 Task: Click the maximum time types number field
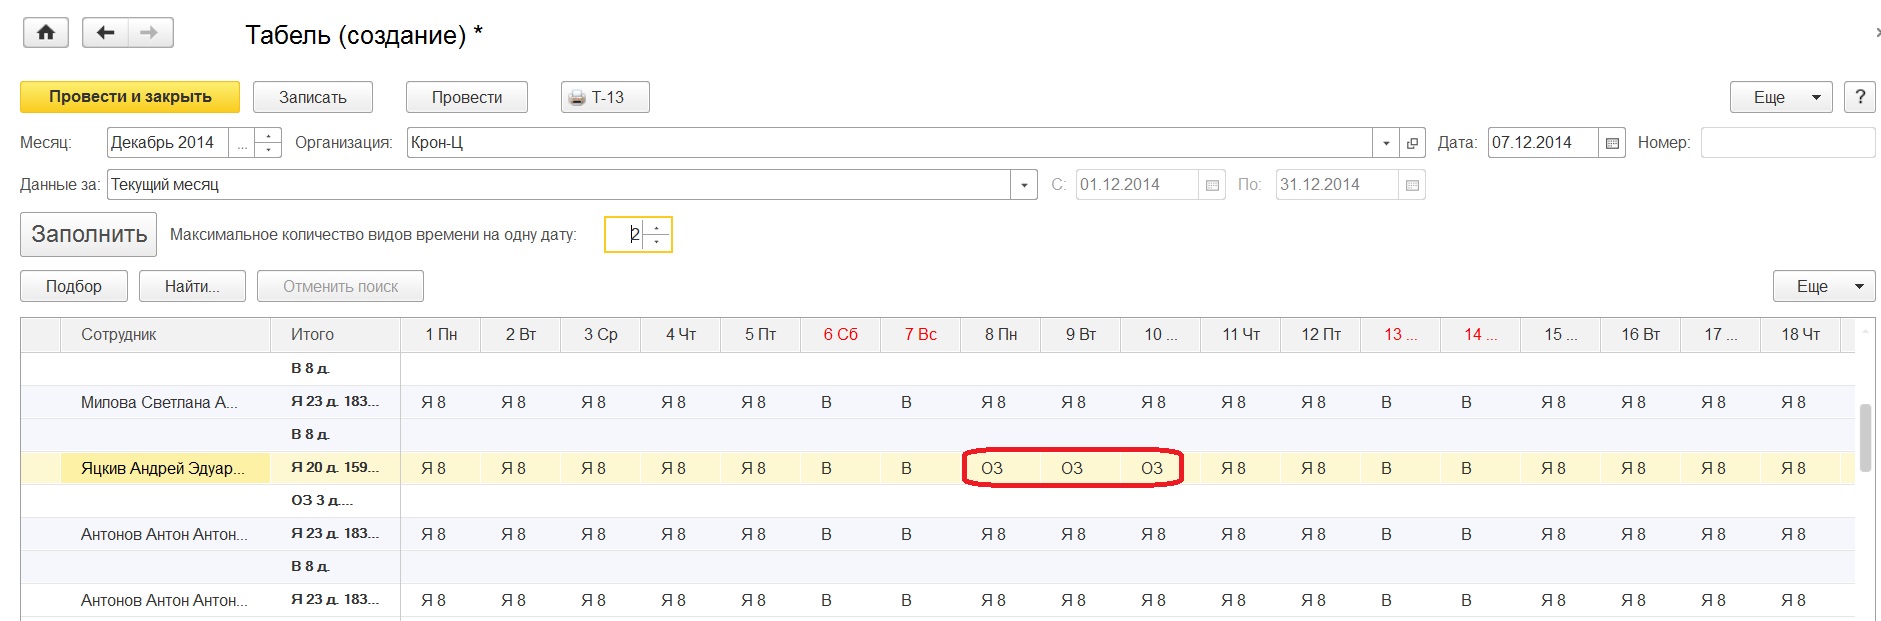[x=625, y=235]
